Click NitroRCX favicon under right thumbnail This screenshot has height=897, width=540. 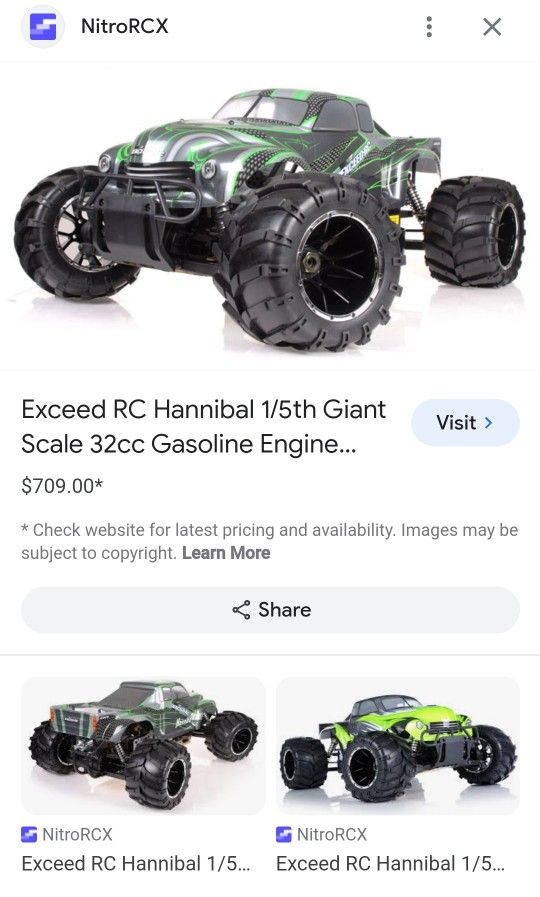[x=284, y=835]
